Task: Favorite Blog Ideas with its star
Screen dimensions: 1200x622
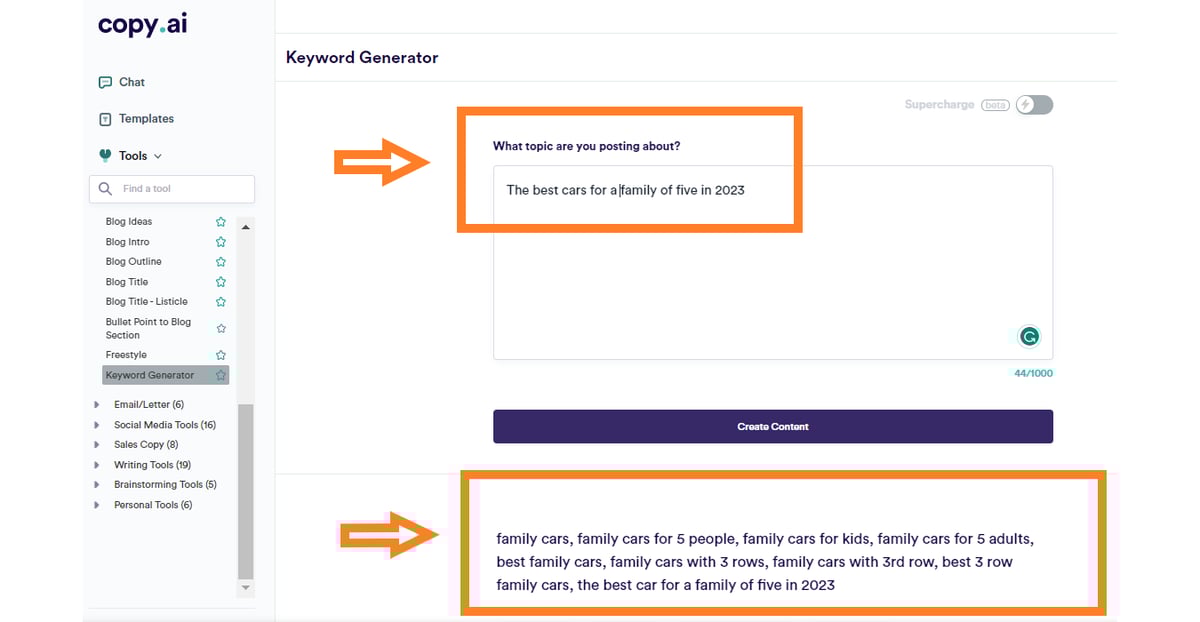Action: tap(221, 222)
